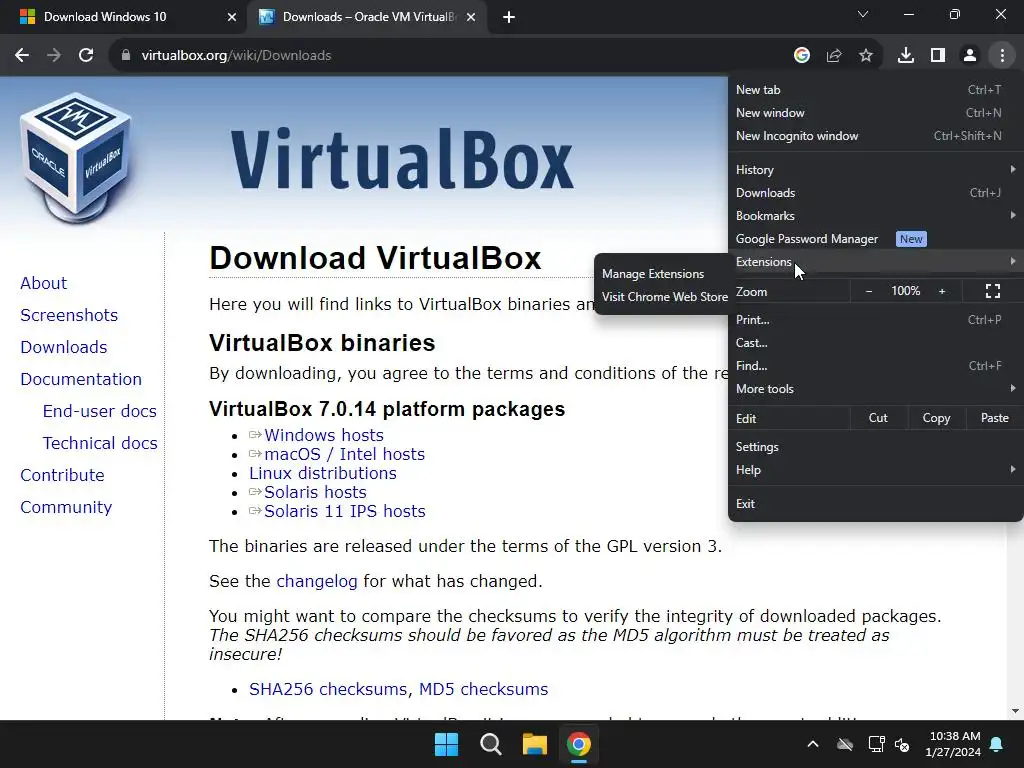
Task: Switch to the Download Windows 10 tab
Action: (x=124, y=17)
